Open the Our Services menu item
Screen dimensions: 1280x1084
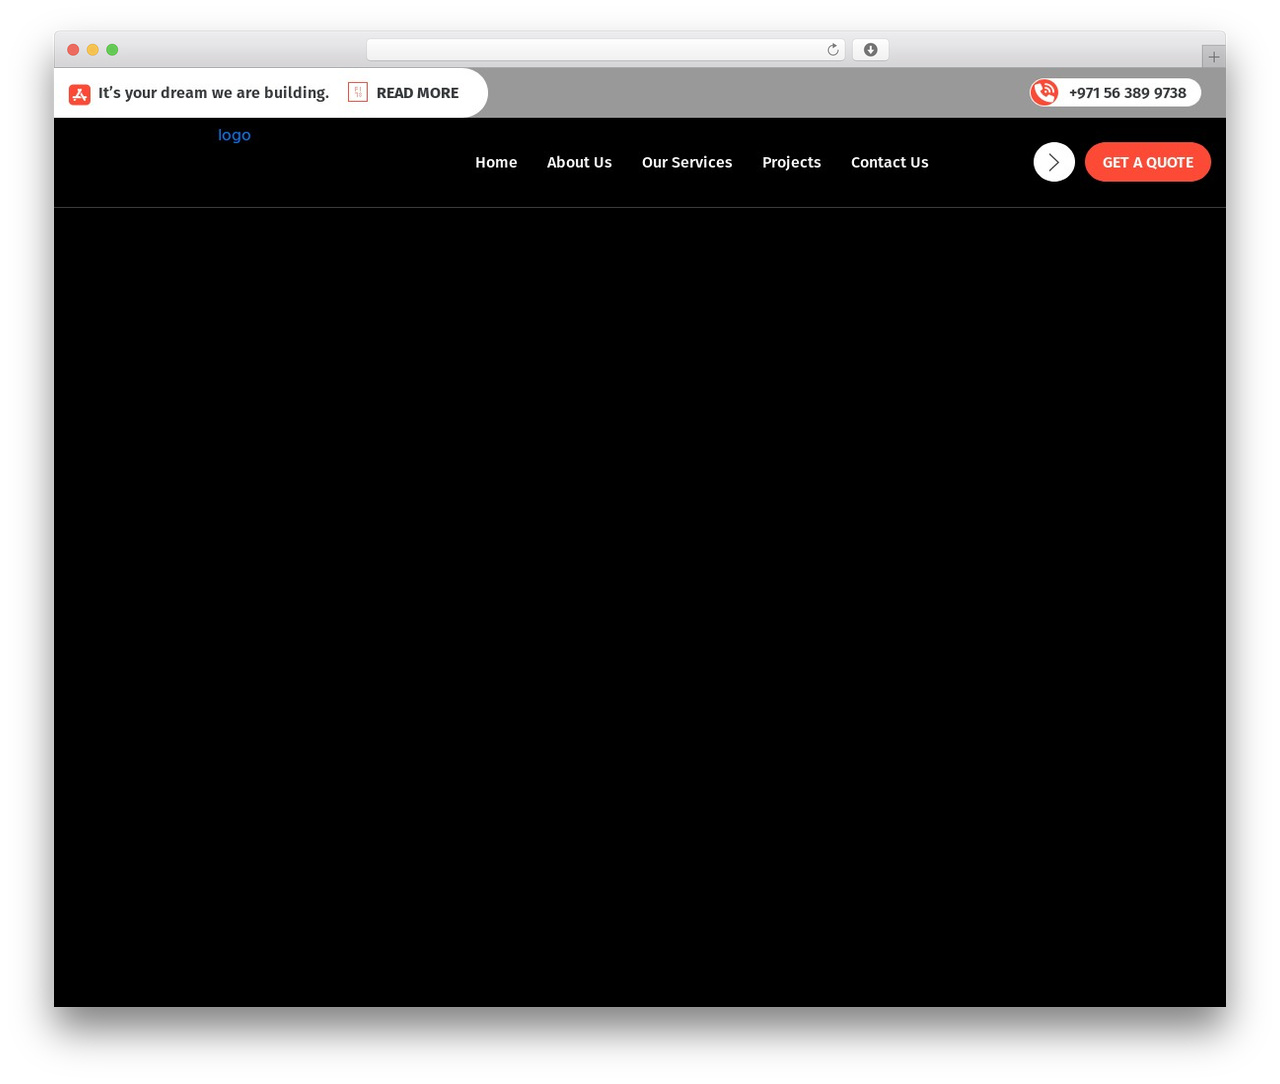point(687,162)
